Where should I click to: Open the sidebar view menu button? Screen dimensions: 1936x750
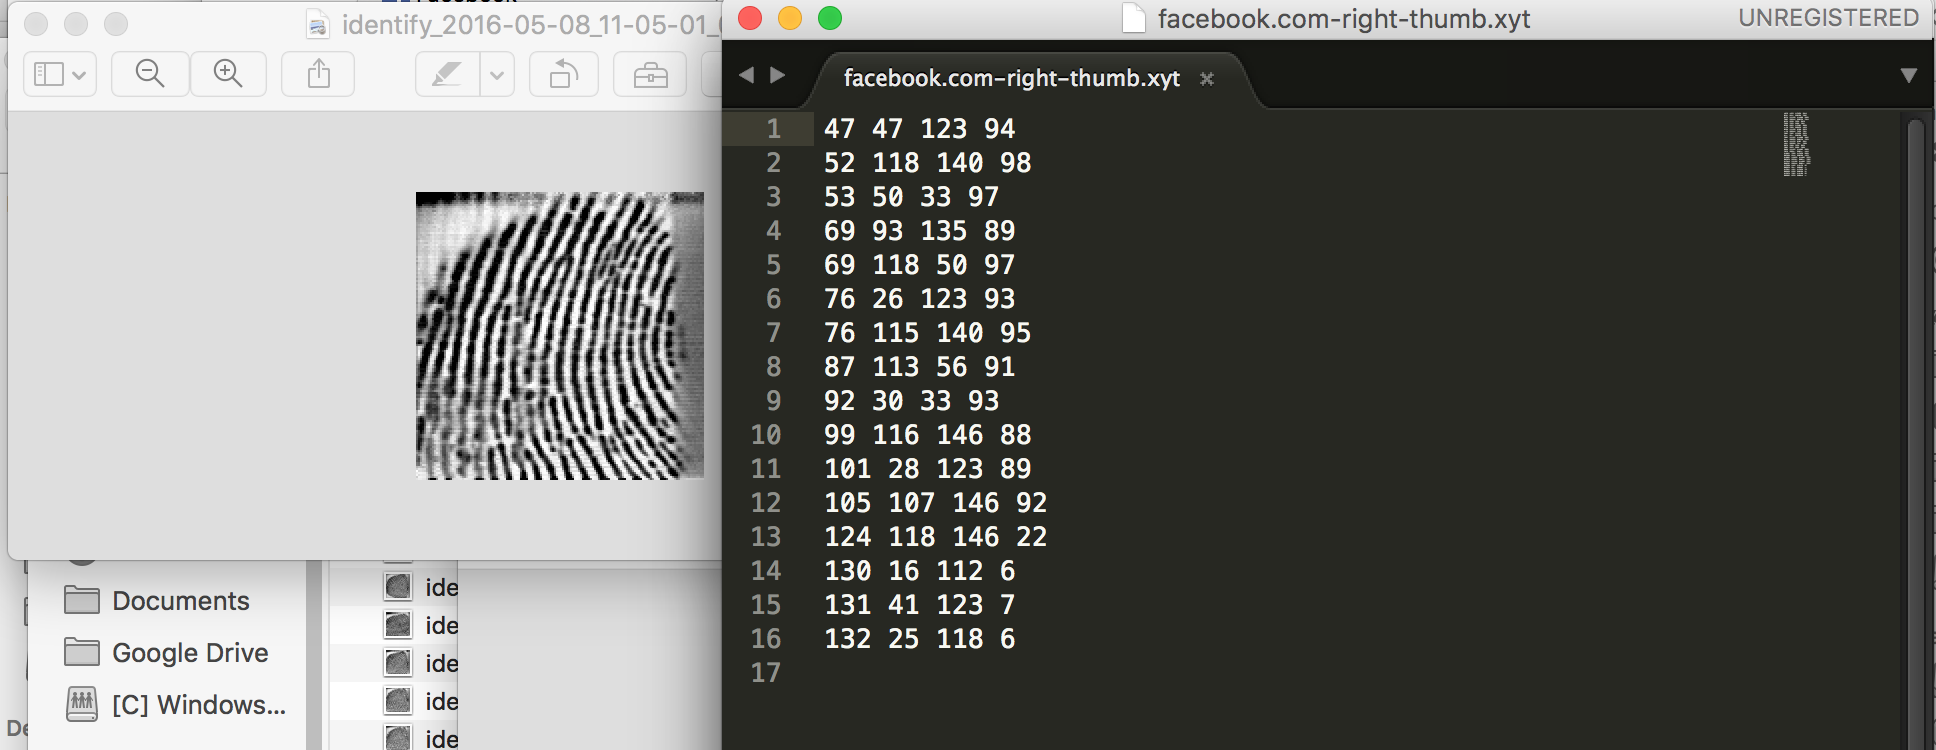[60, 74]
